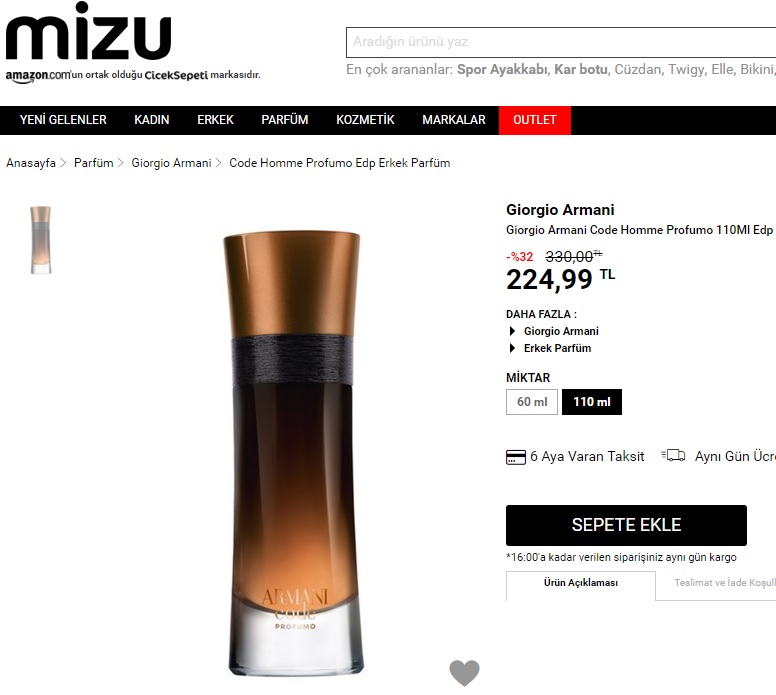This screenshot has height=695, width=776.
Task: Add product to favorites with heart icon
Action: [464, 673]
